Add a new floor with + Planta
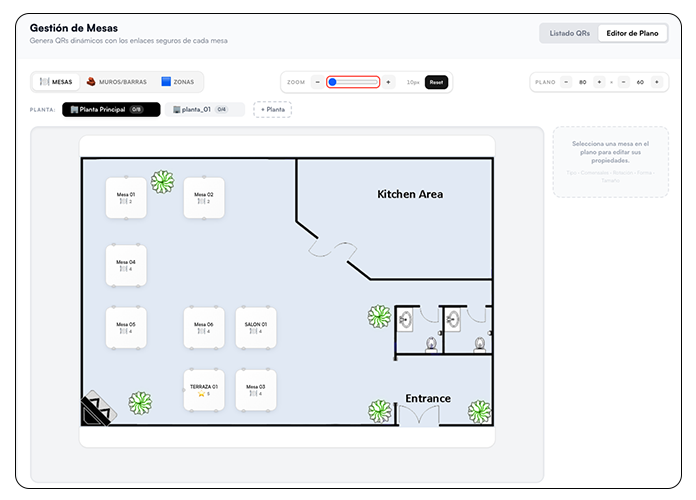This screenshot has width=696, height=500. (x=273, y=110)
